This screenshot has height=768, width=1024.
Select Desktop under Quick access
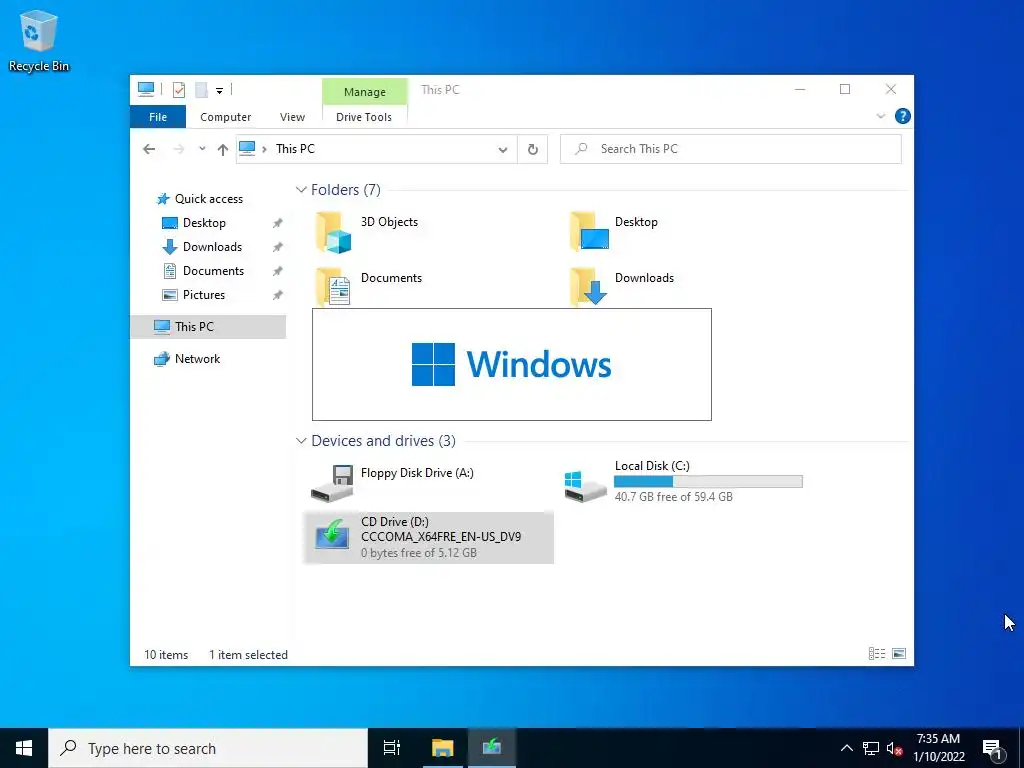pyautogui.click(x=204, y=223)
